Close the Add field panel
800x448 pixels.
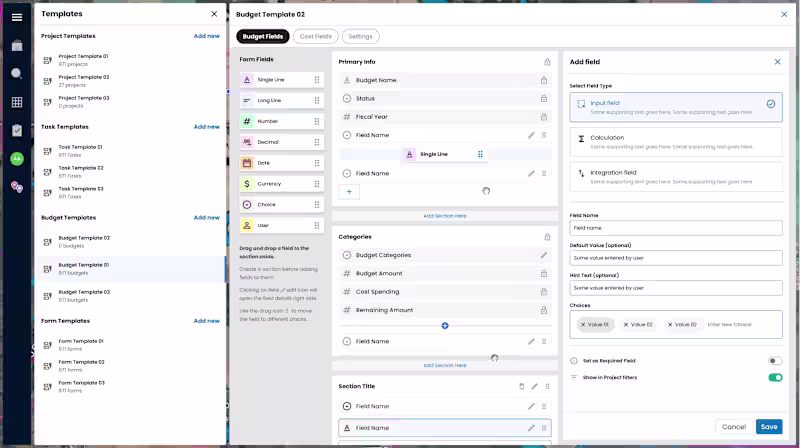[778, 62]
